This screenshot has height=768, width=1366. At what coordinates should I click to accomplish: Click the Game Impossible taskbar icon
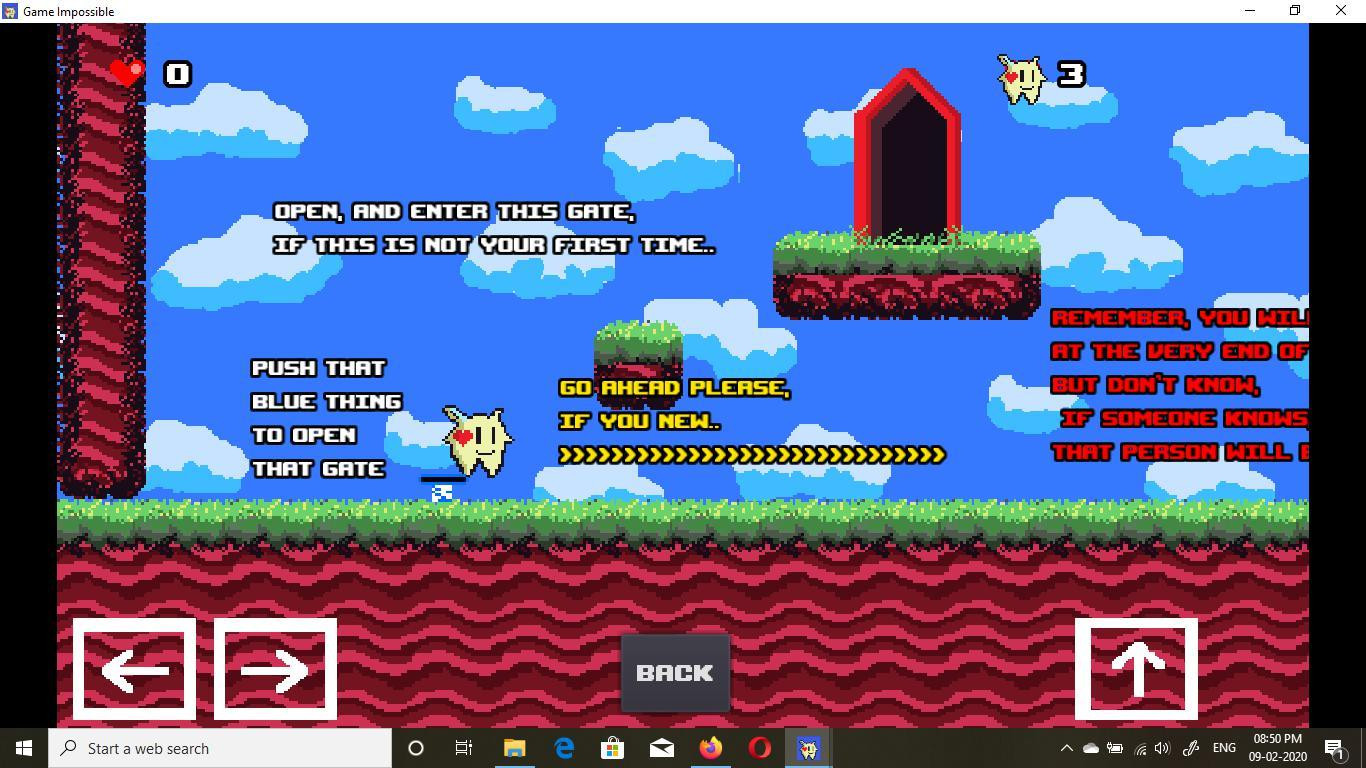(x=809, y=748)
